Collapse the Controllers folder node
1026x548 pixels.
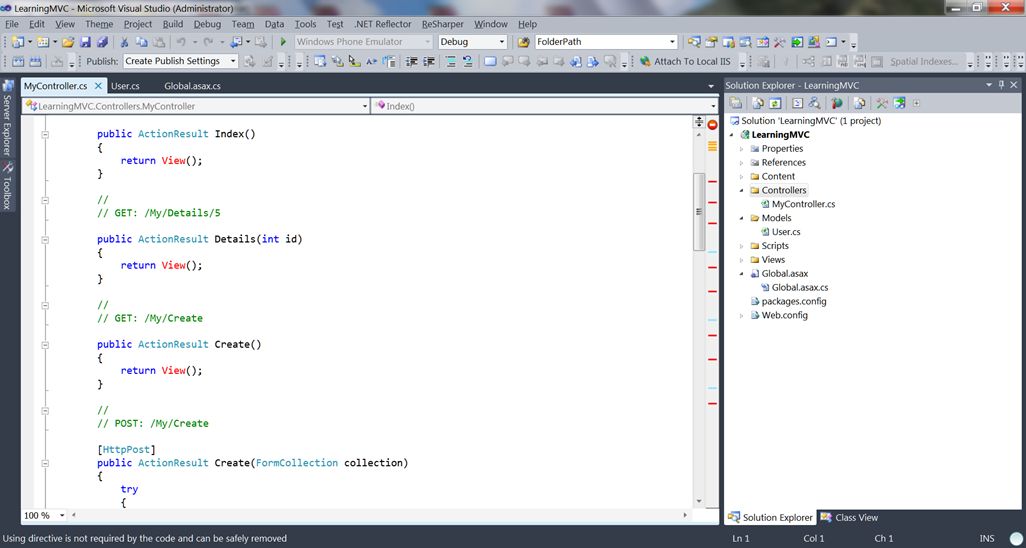pos(742,190)
